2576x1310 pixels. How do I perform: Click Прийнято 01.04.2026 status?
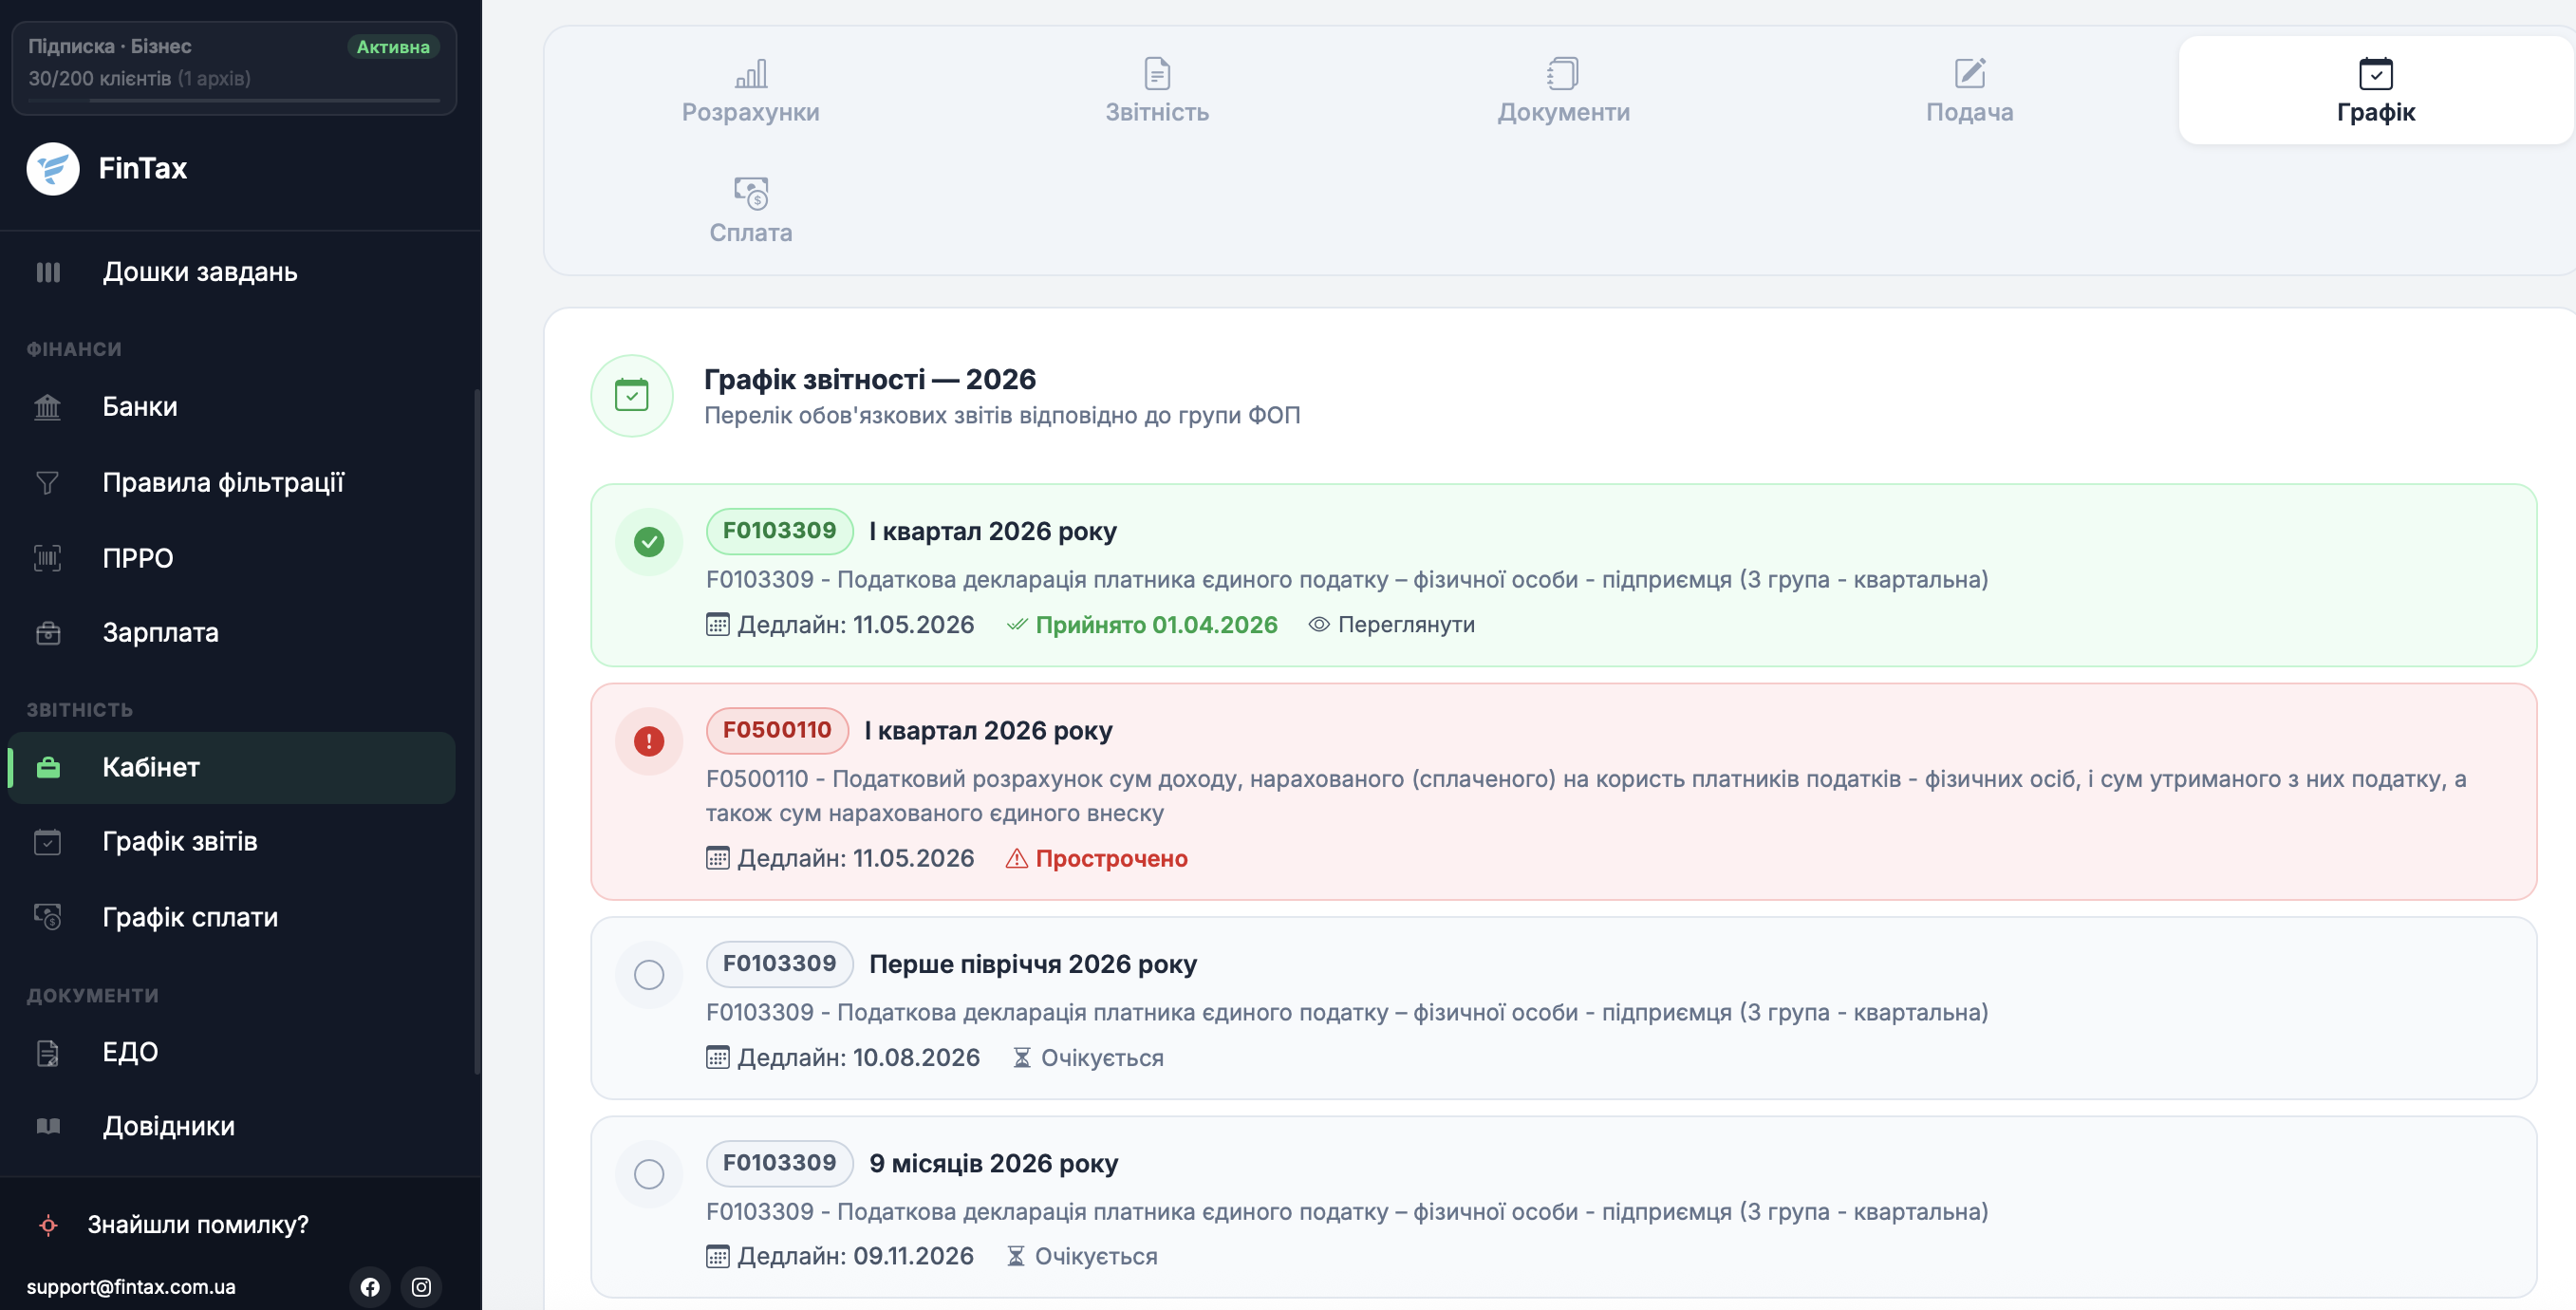point(1141,625)
